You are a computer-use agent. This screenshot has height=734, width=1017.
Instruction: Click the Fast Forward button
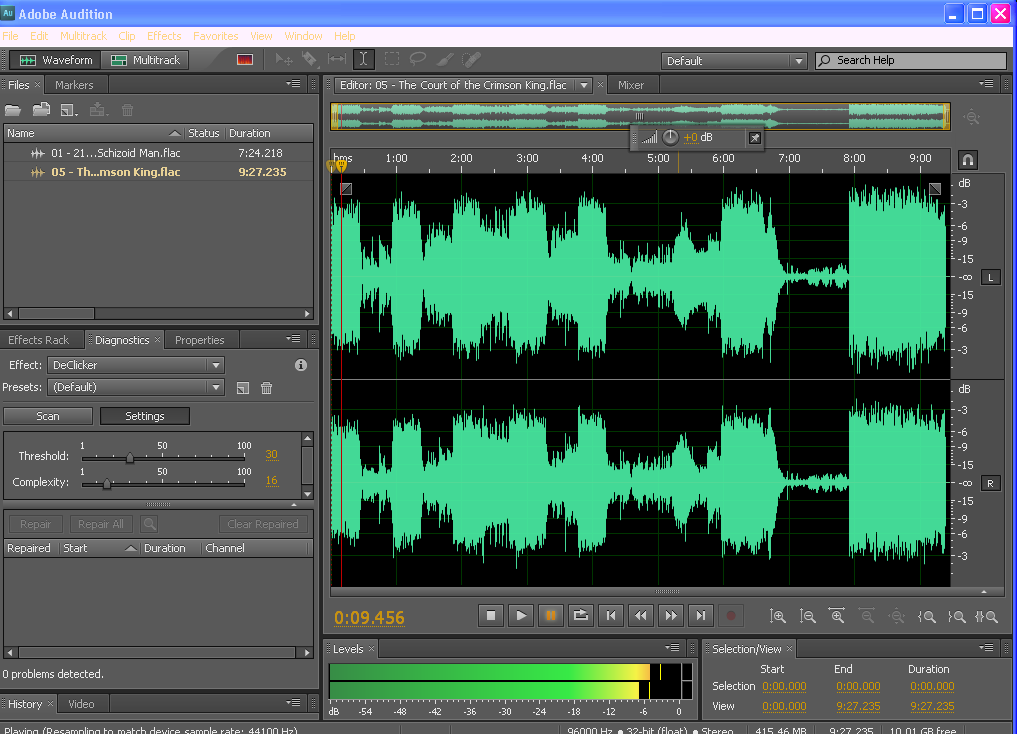pos(671,616)
